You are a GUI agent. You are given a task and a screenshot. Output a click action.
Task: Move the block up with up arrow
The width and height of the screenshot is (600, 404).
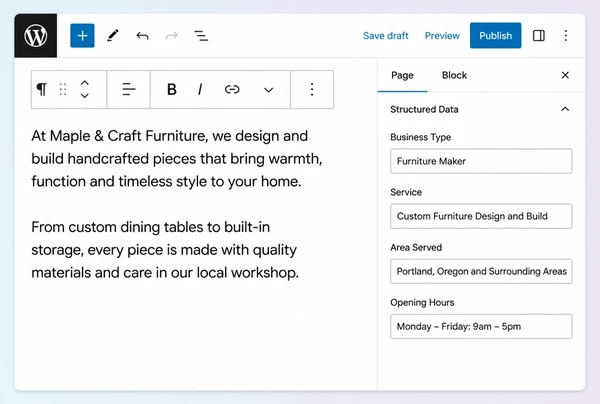point(85,83)
